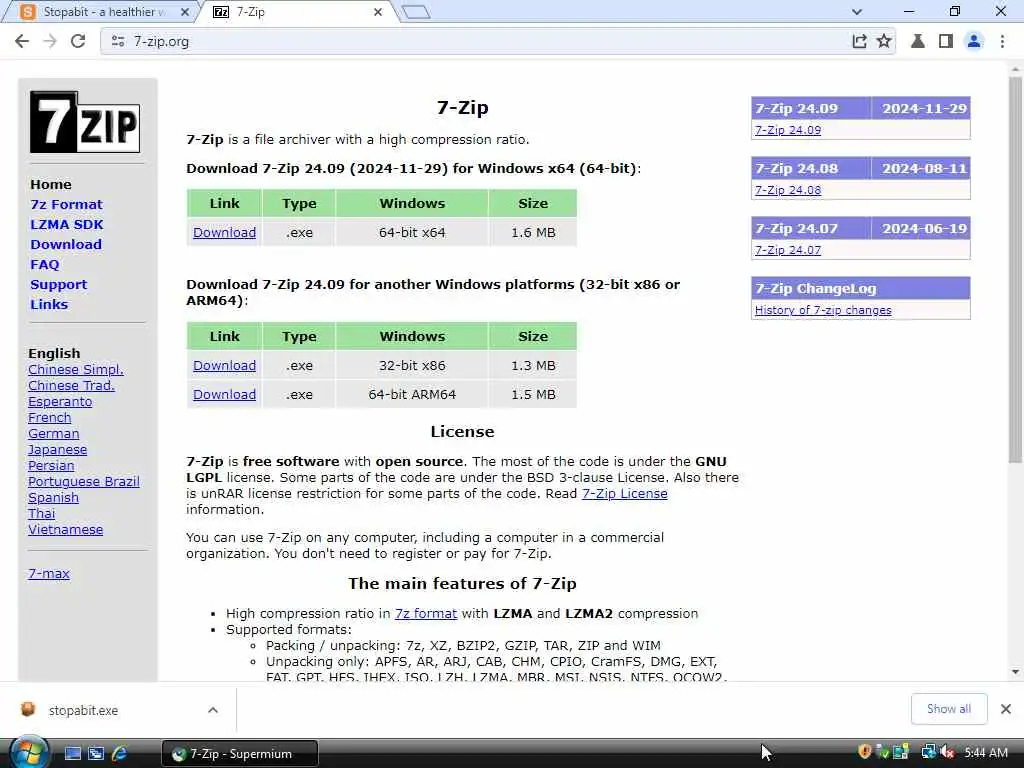1024x768 pixels.
Task: Open a new tab button
Action: (416, 12)
